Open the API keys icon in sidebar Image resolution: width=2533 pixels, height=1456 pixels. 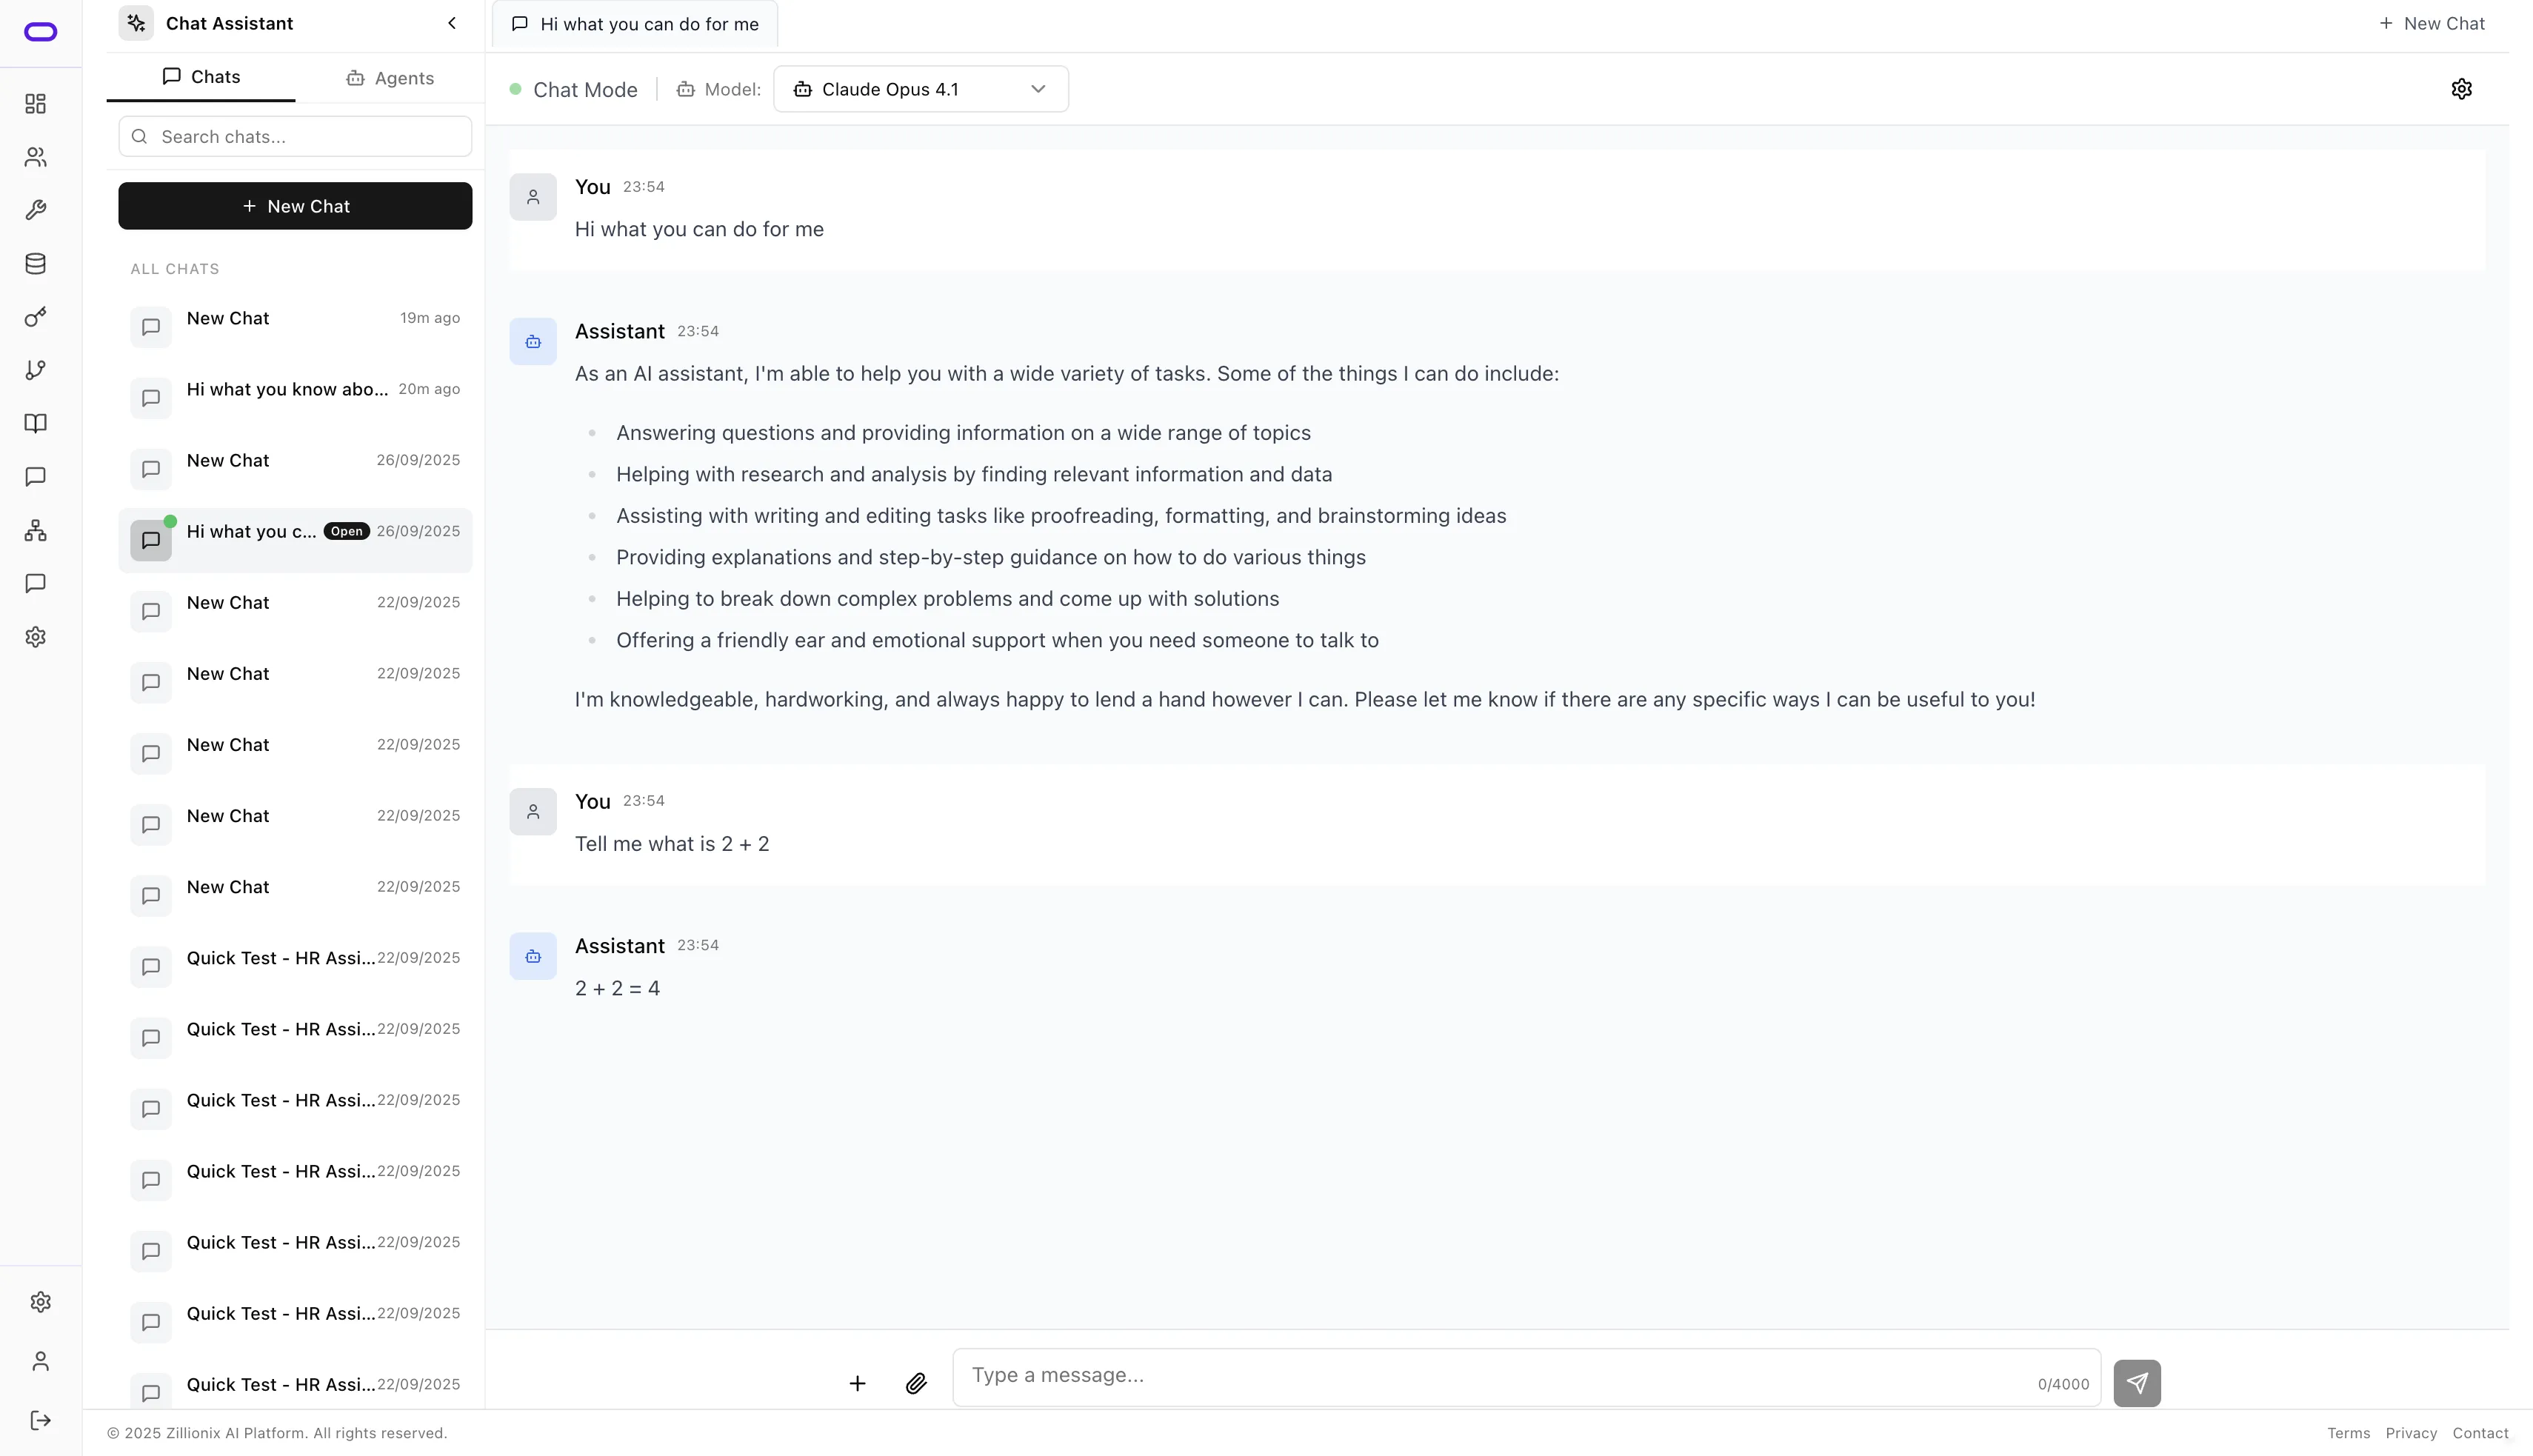(x=36, y=317)
